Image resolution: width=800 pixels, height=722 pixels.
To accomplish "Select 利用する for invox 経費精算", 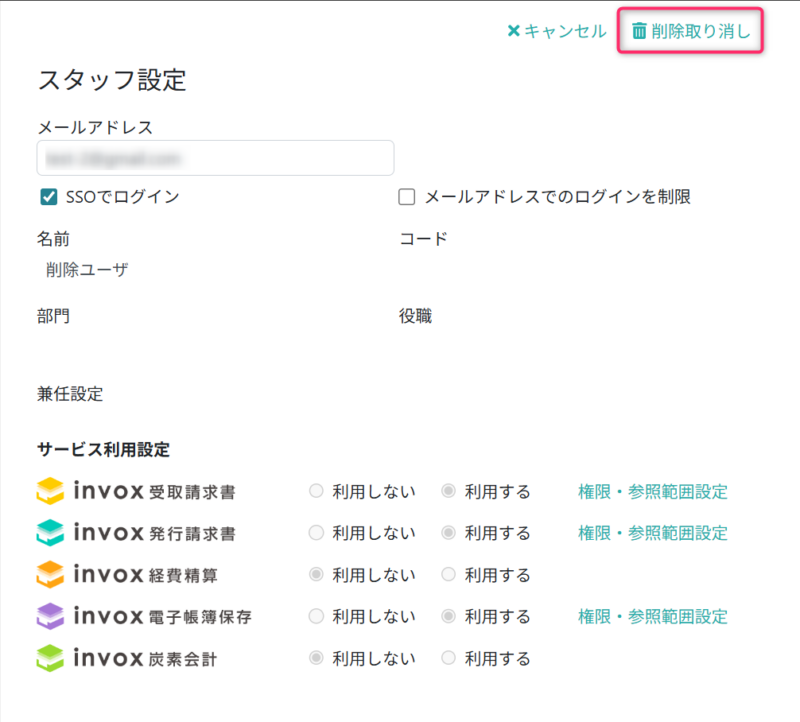I will pyautogui.click(x=449, y=575).
